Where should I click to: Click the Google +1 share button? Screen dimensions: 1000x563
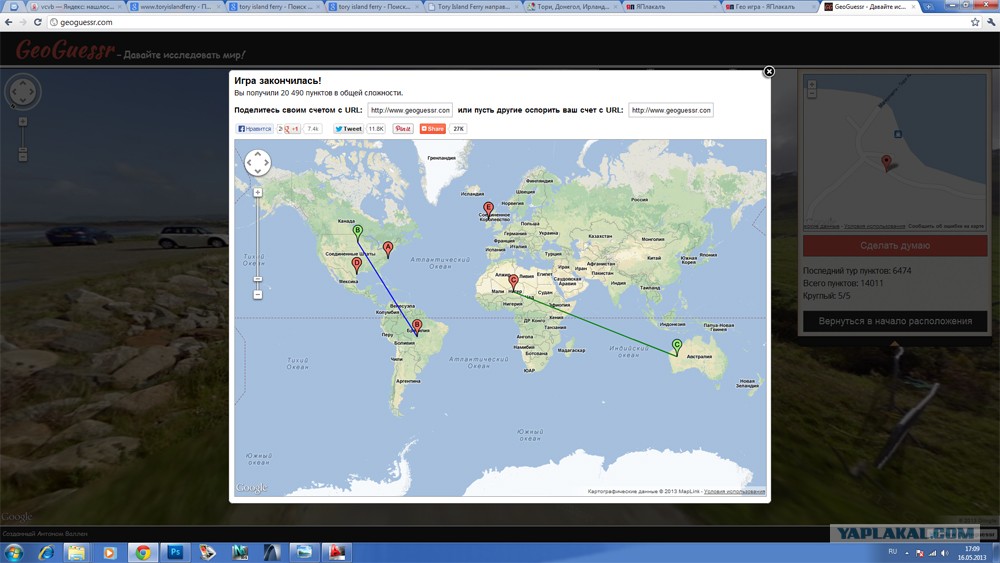click(x=291, y=129)
